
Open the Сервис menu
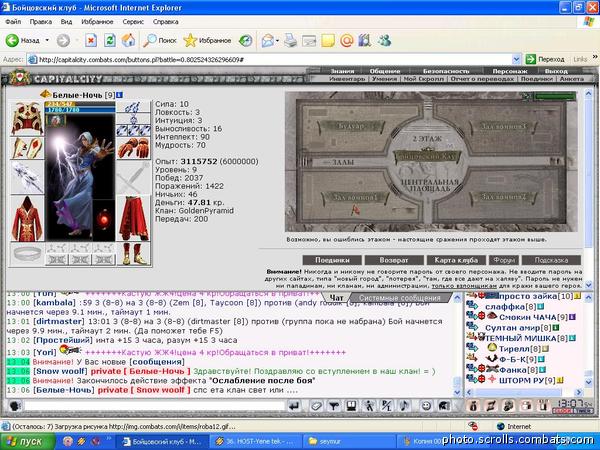[x=133, y=22]
